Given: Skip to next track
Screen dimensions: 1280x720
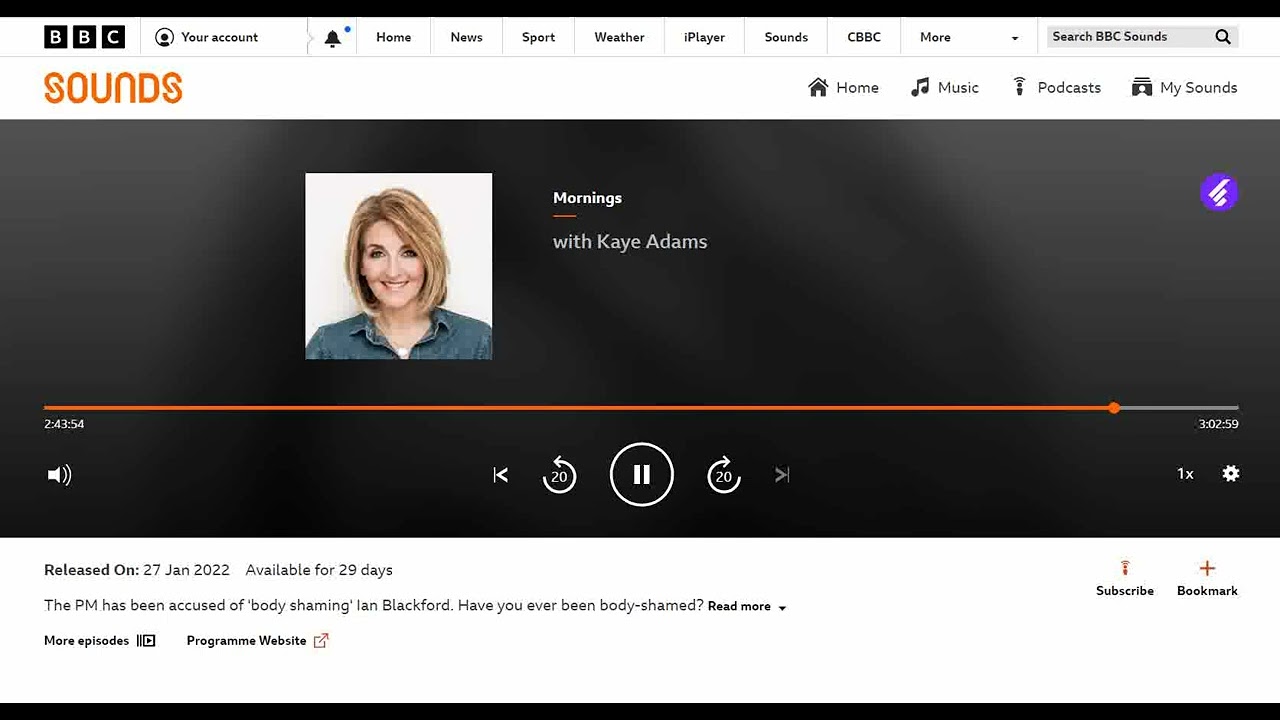Looking at the screenshot, I should coord(782,475).
